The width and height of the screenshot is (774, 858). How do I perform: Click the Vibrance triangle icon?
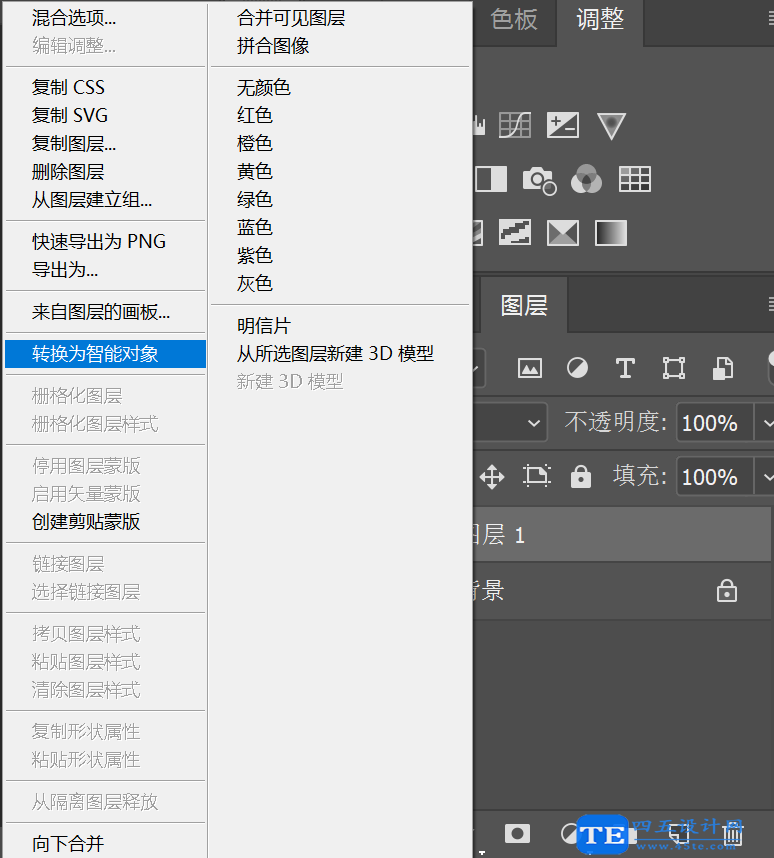(611, 125)
